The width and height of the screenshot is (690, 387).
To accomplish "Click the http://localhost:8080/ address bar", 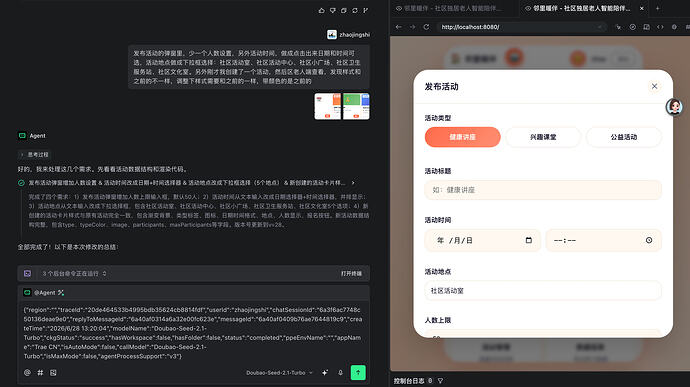I will (521, 27).
